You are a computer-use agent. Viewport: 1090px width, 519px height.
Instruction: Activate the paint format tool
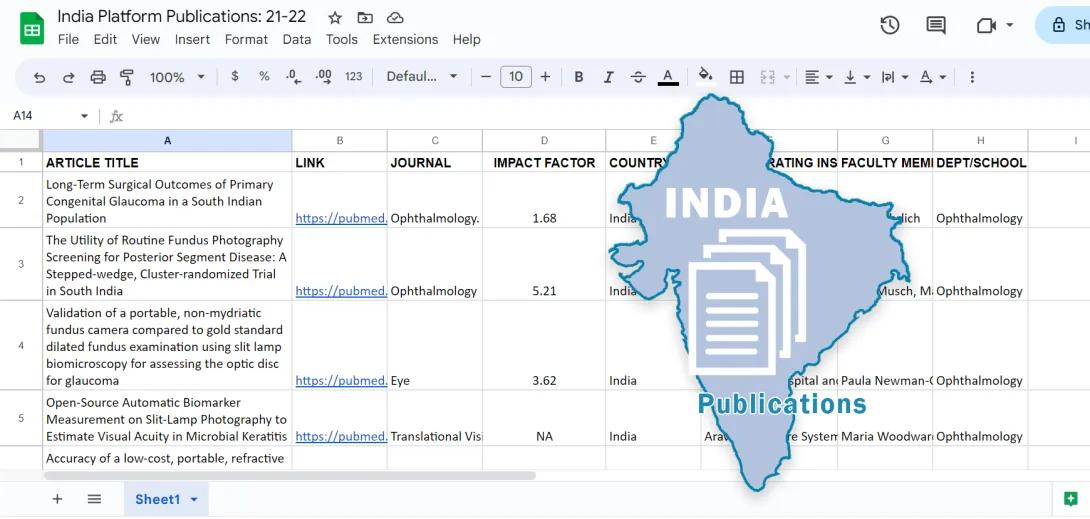click(x=127, y=77)
